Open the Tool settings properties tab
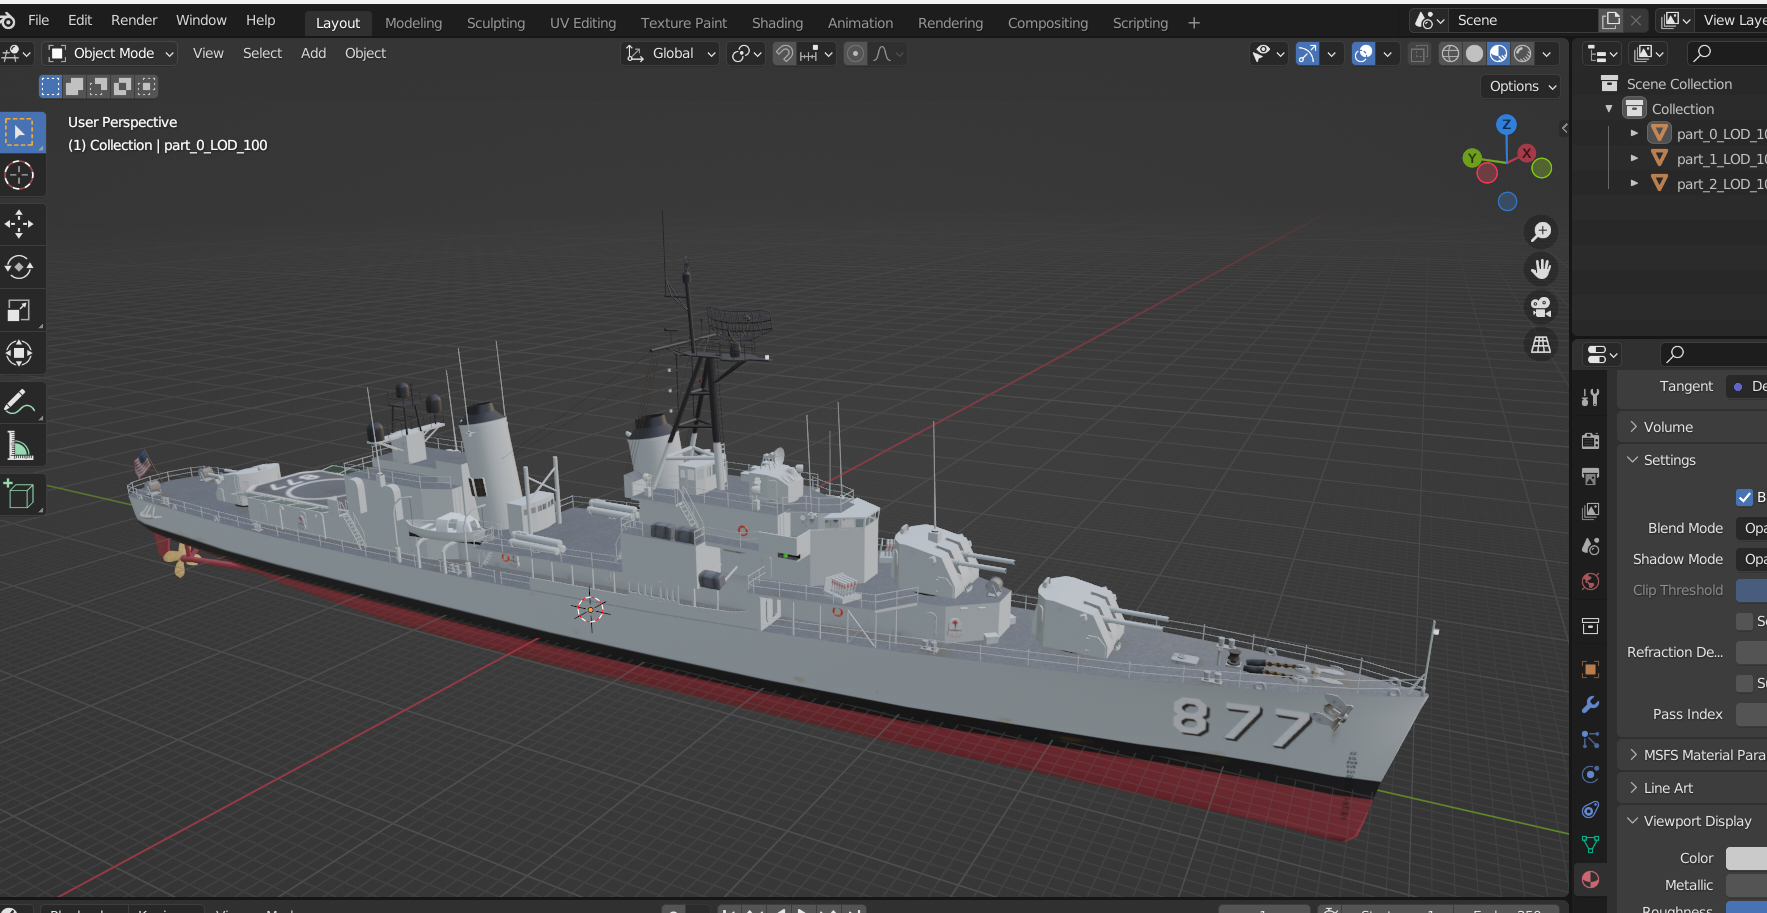 coord(1591,397)
